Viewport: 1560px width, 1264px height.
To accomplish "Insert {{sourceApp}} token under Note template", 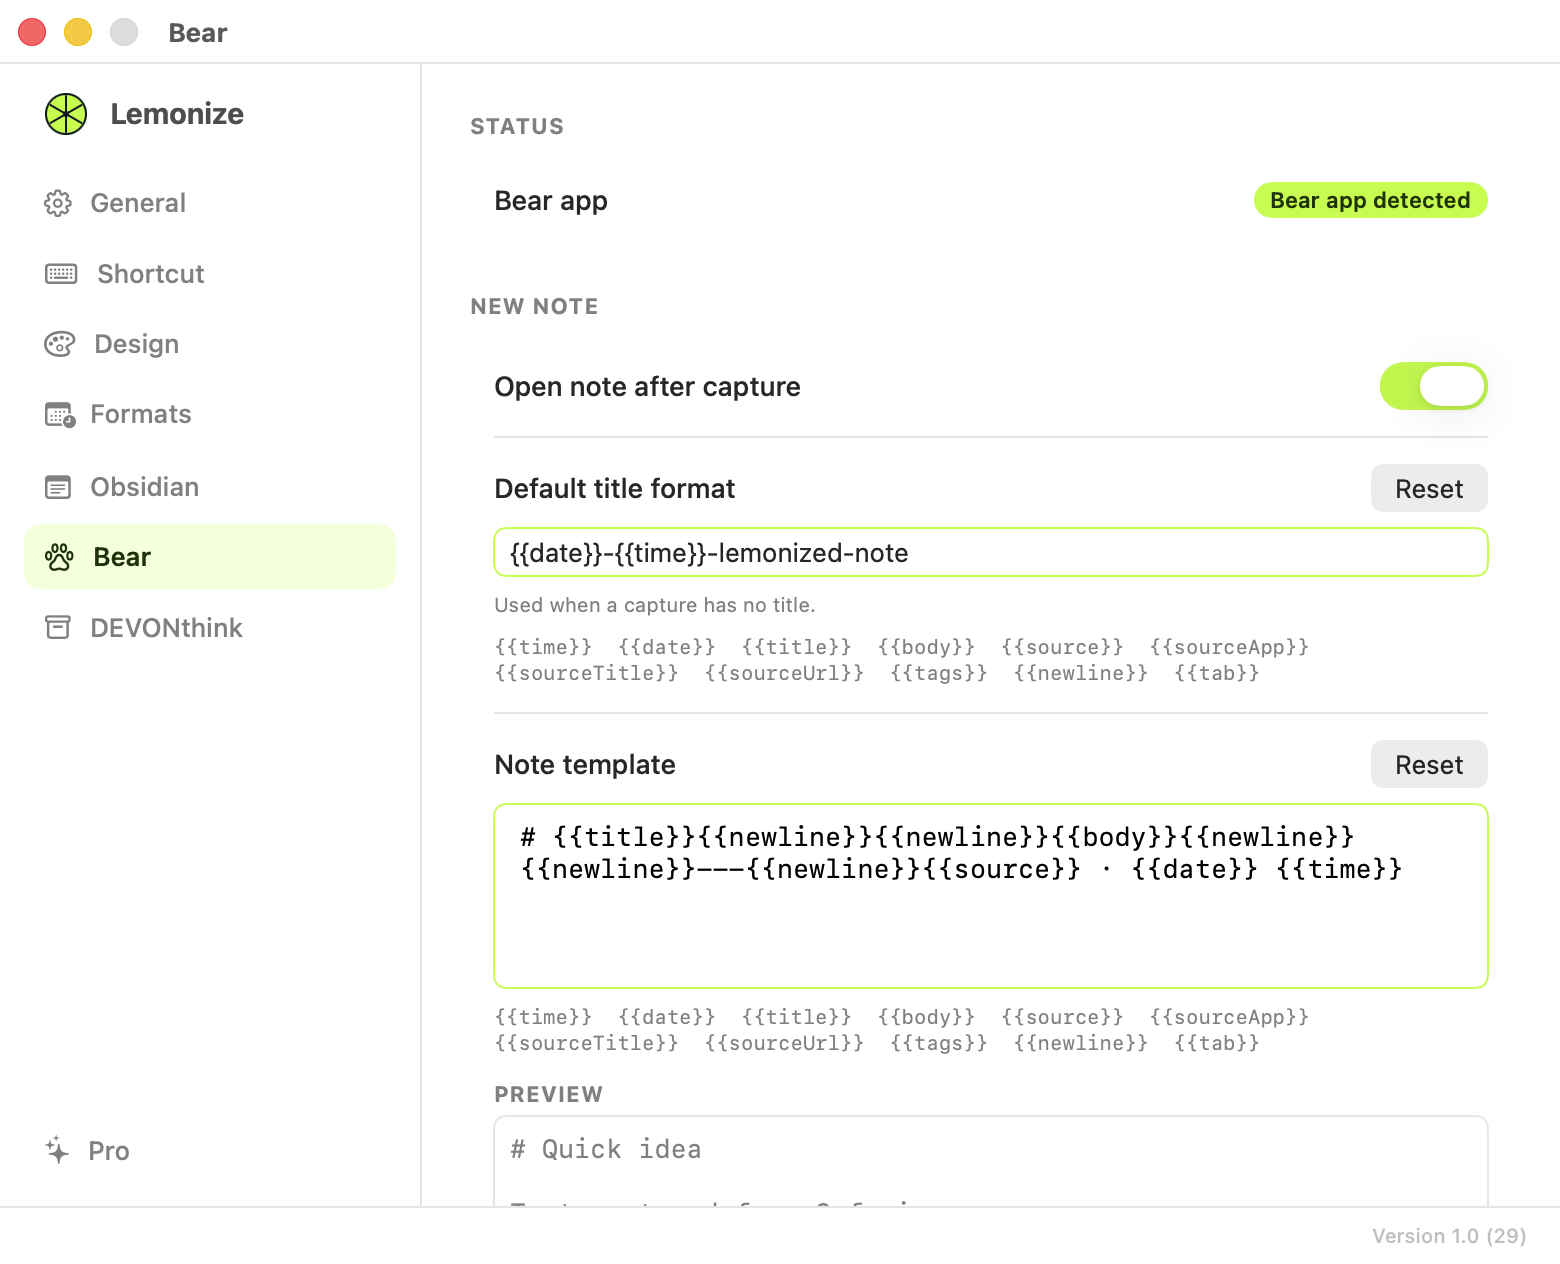I will pos(1229,1017).
